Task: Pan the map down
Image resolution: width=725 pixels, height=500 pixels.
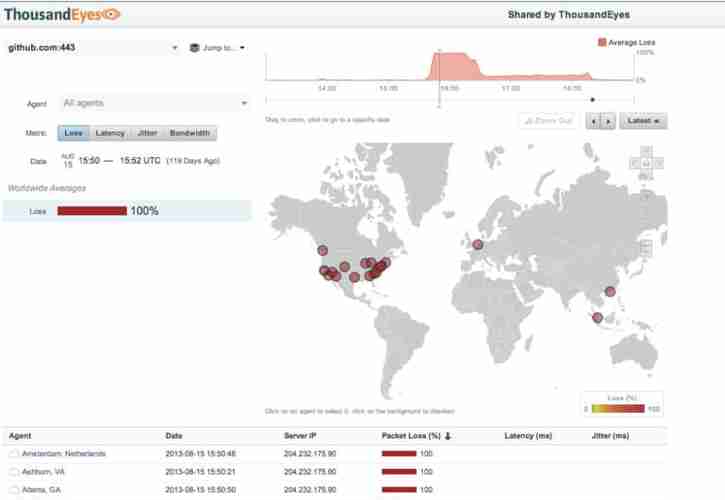Action: tap(646, 175)
